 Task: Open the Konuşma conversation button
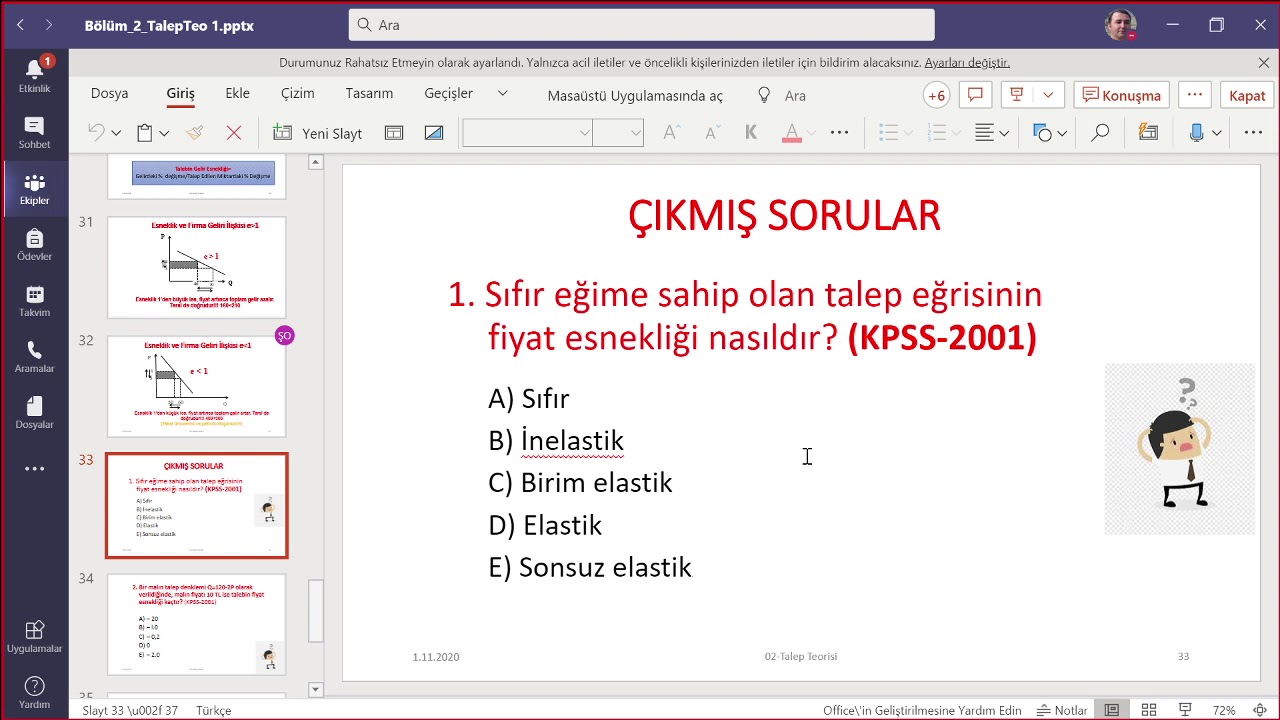click(x=1122, y=95)
